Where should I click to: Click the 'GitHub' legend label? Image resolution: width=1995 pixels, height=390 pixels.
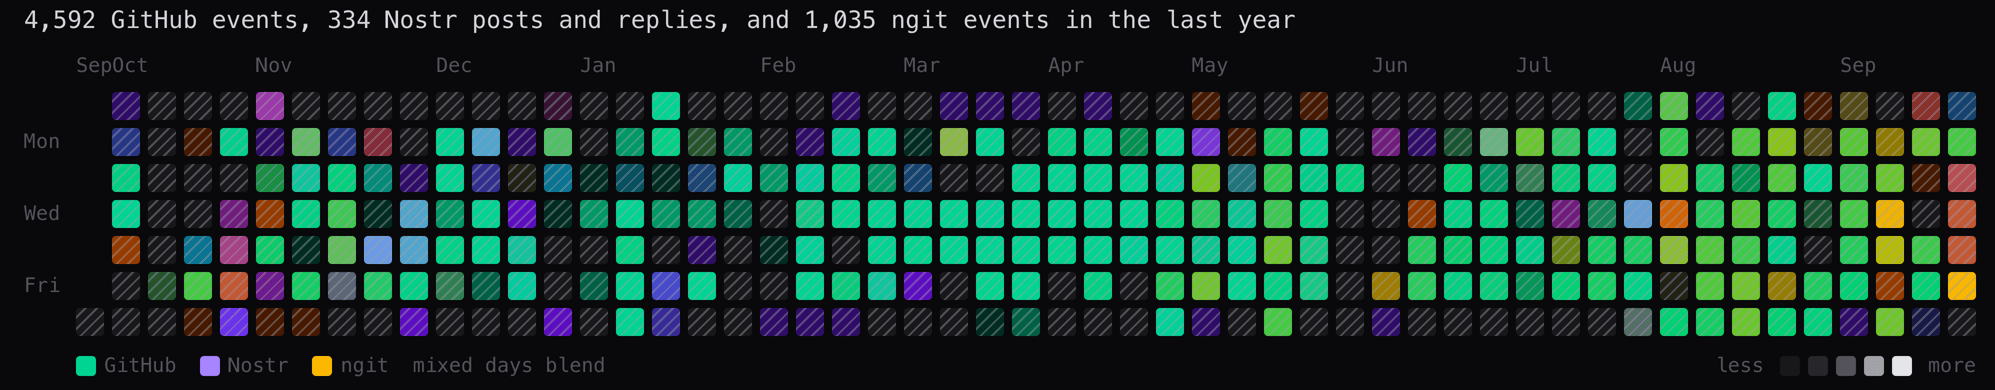[140, 366]
